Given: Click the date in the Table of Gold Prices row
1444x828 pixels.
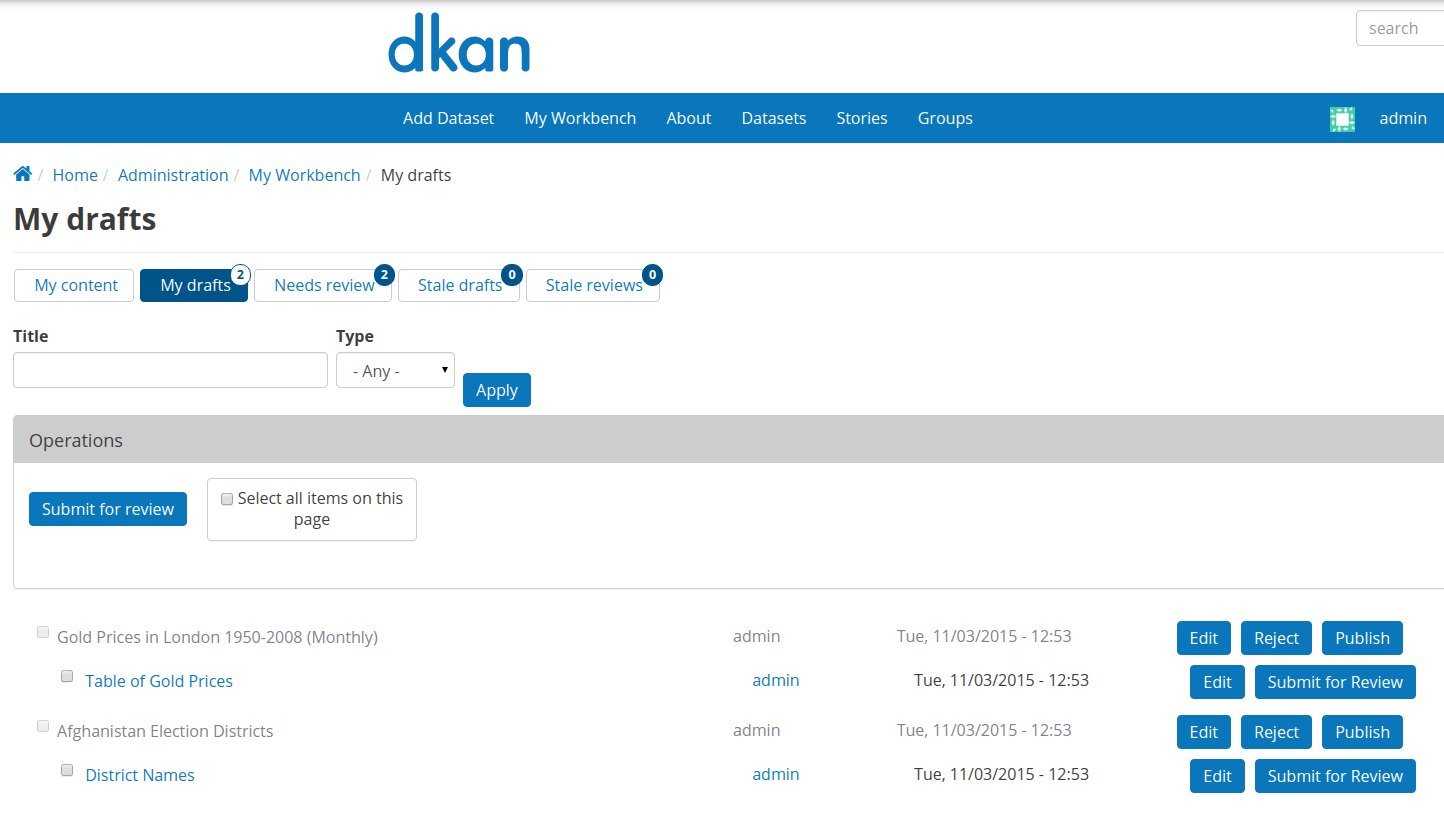Looking at the screenshot, I should click(1001, 680).
